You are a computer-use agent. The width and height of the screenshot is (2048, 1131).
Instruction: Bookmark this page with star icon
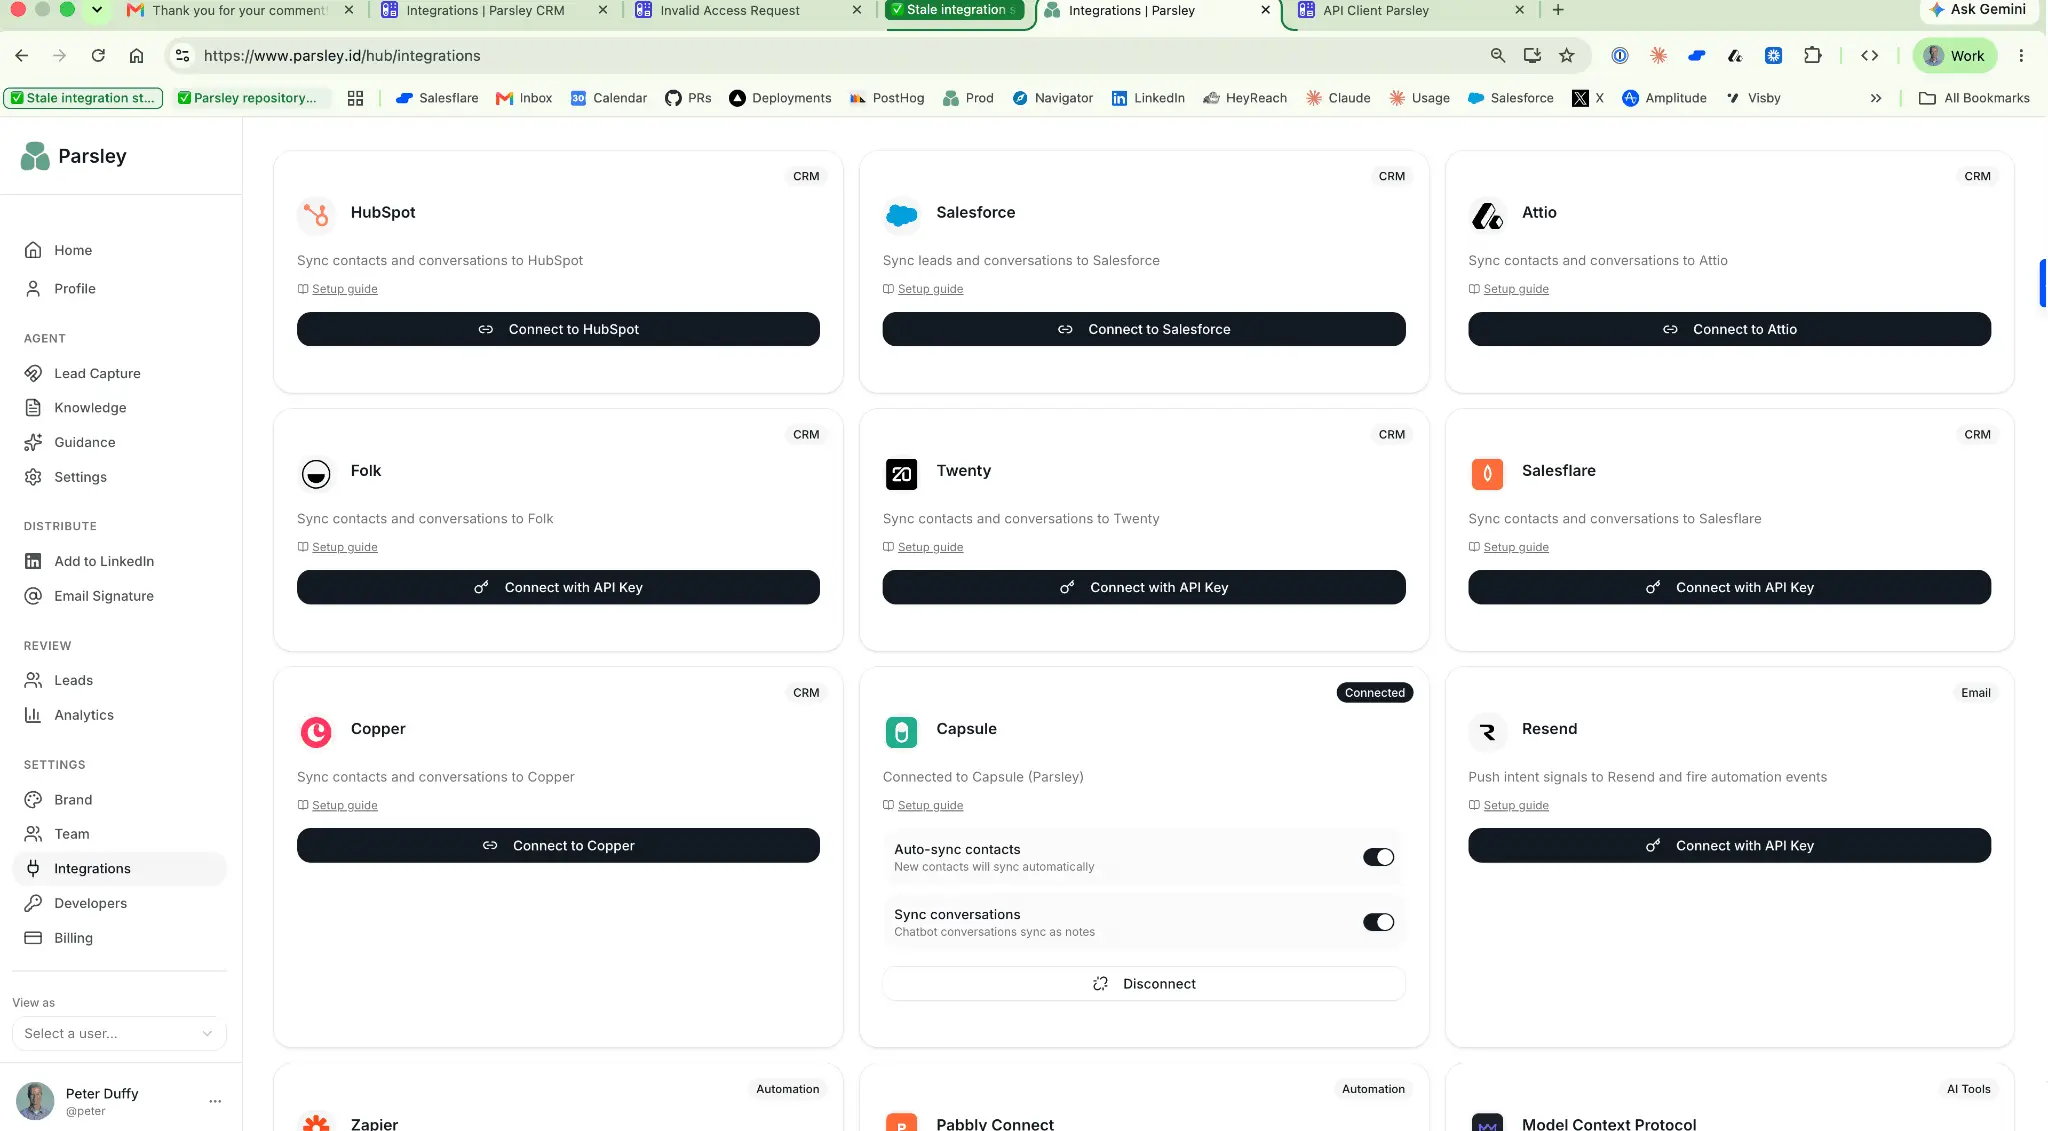[x=1567, y=56]
